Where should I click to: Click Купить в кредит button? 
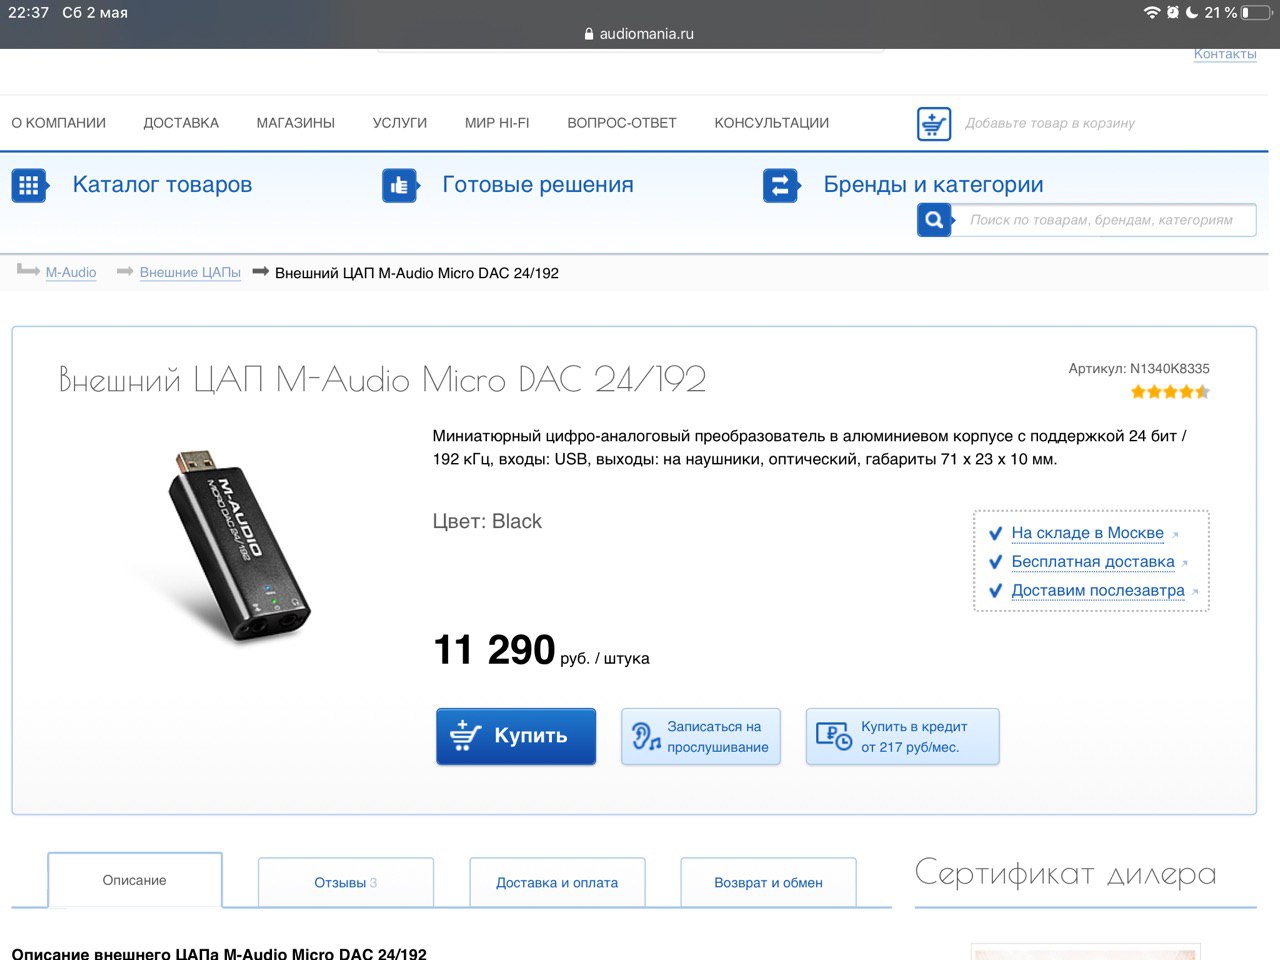pos(903,737)
